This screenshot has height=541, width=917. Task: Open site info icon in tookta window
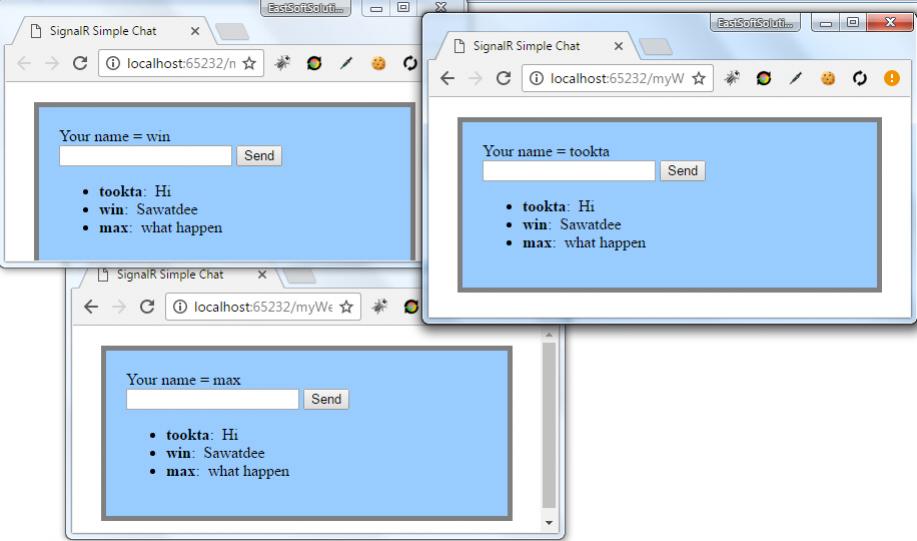[536, 78]
